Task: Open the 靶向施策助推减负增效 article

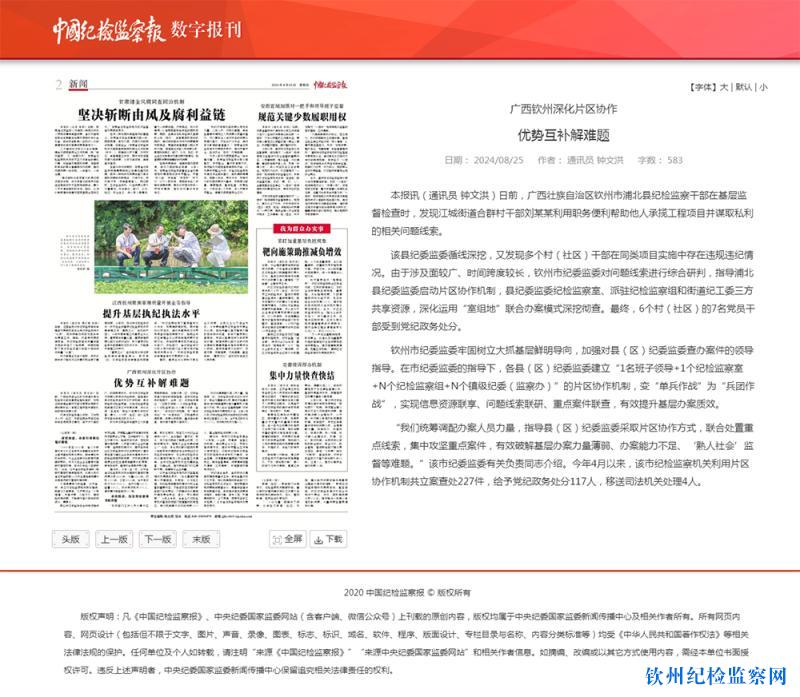Action: (x=302, y=252)
